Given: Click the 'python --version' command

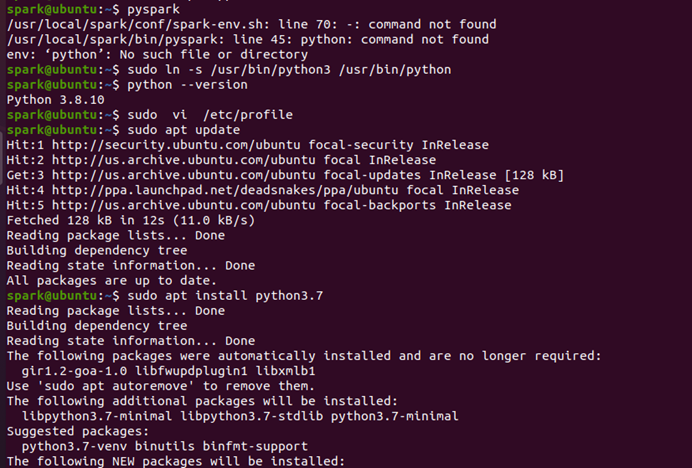Looking at the screenshot, I should coord(188,84).
